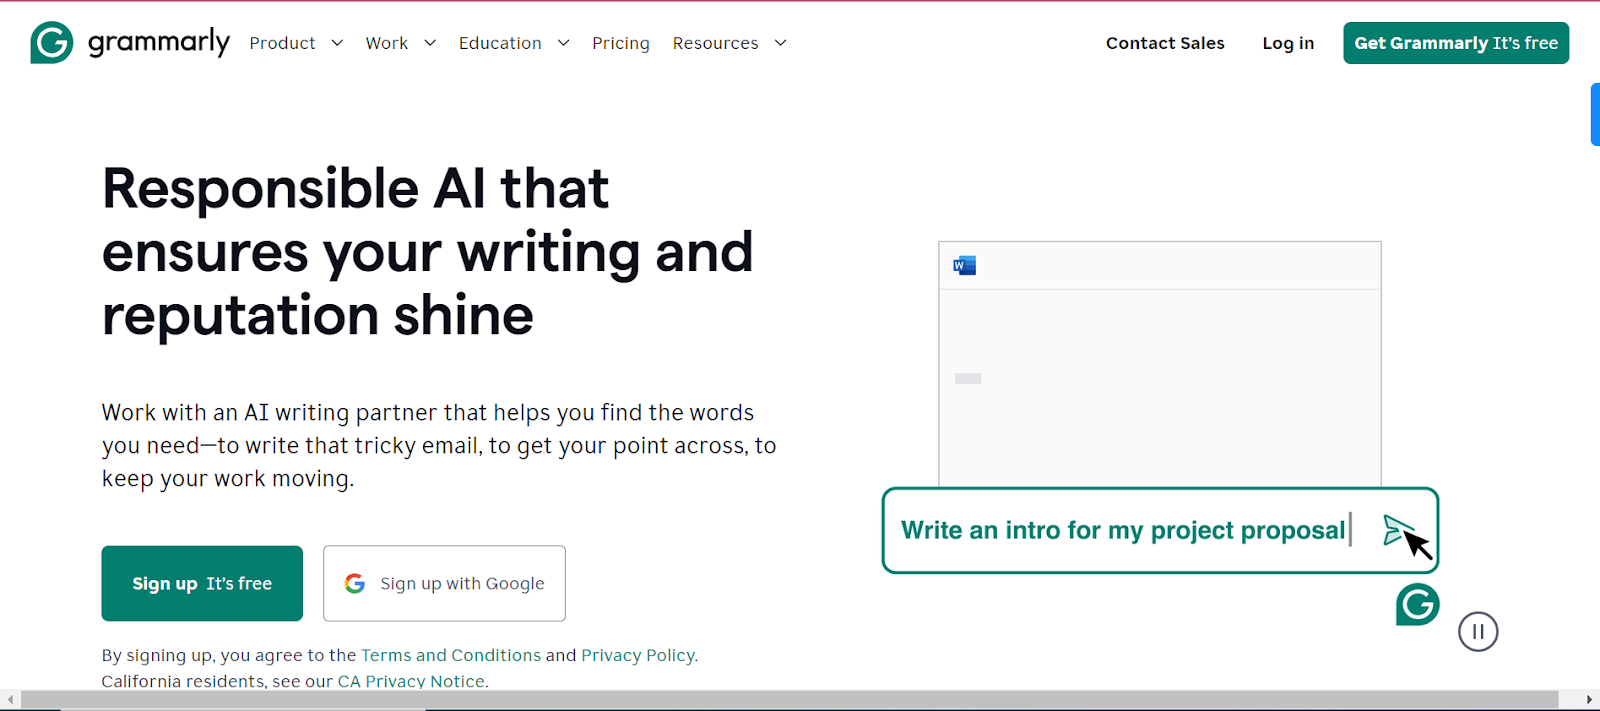Pause the animation with the pause button
The image size is (1600, 711).
tap(1478, 631)
